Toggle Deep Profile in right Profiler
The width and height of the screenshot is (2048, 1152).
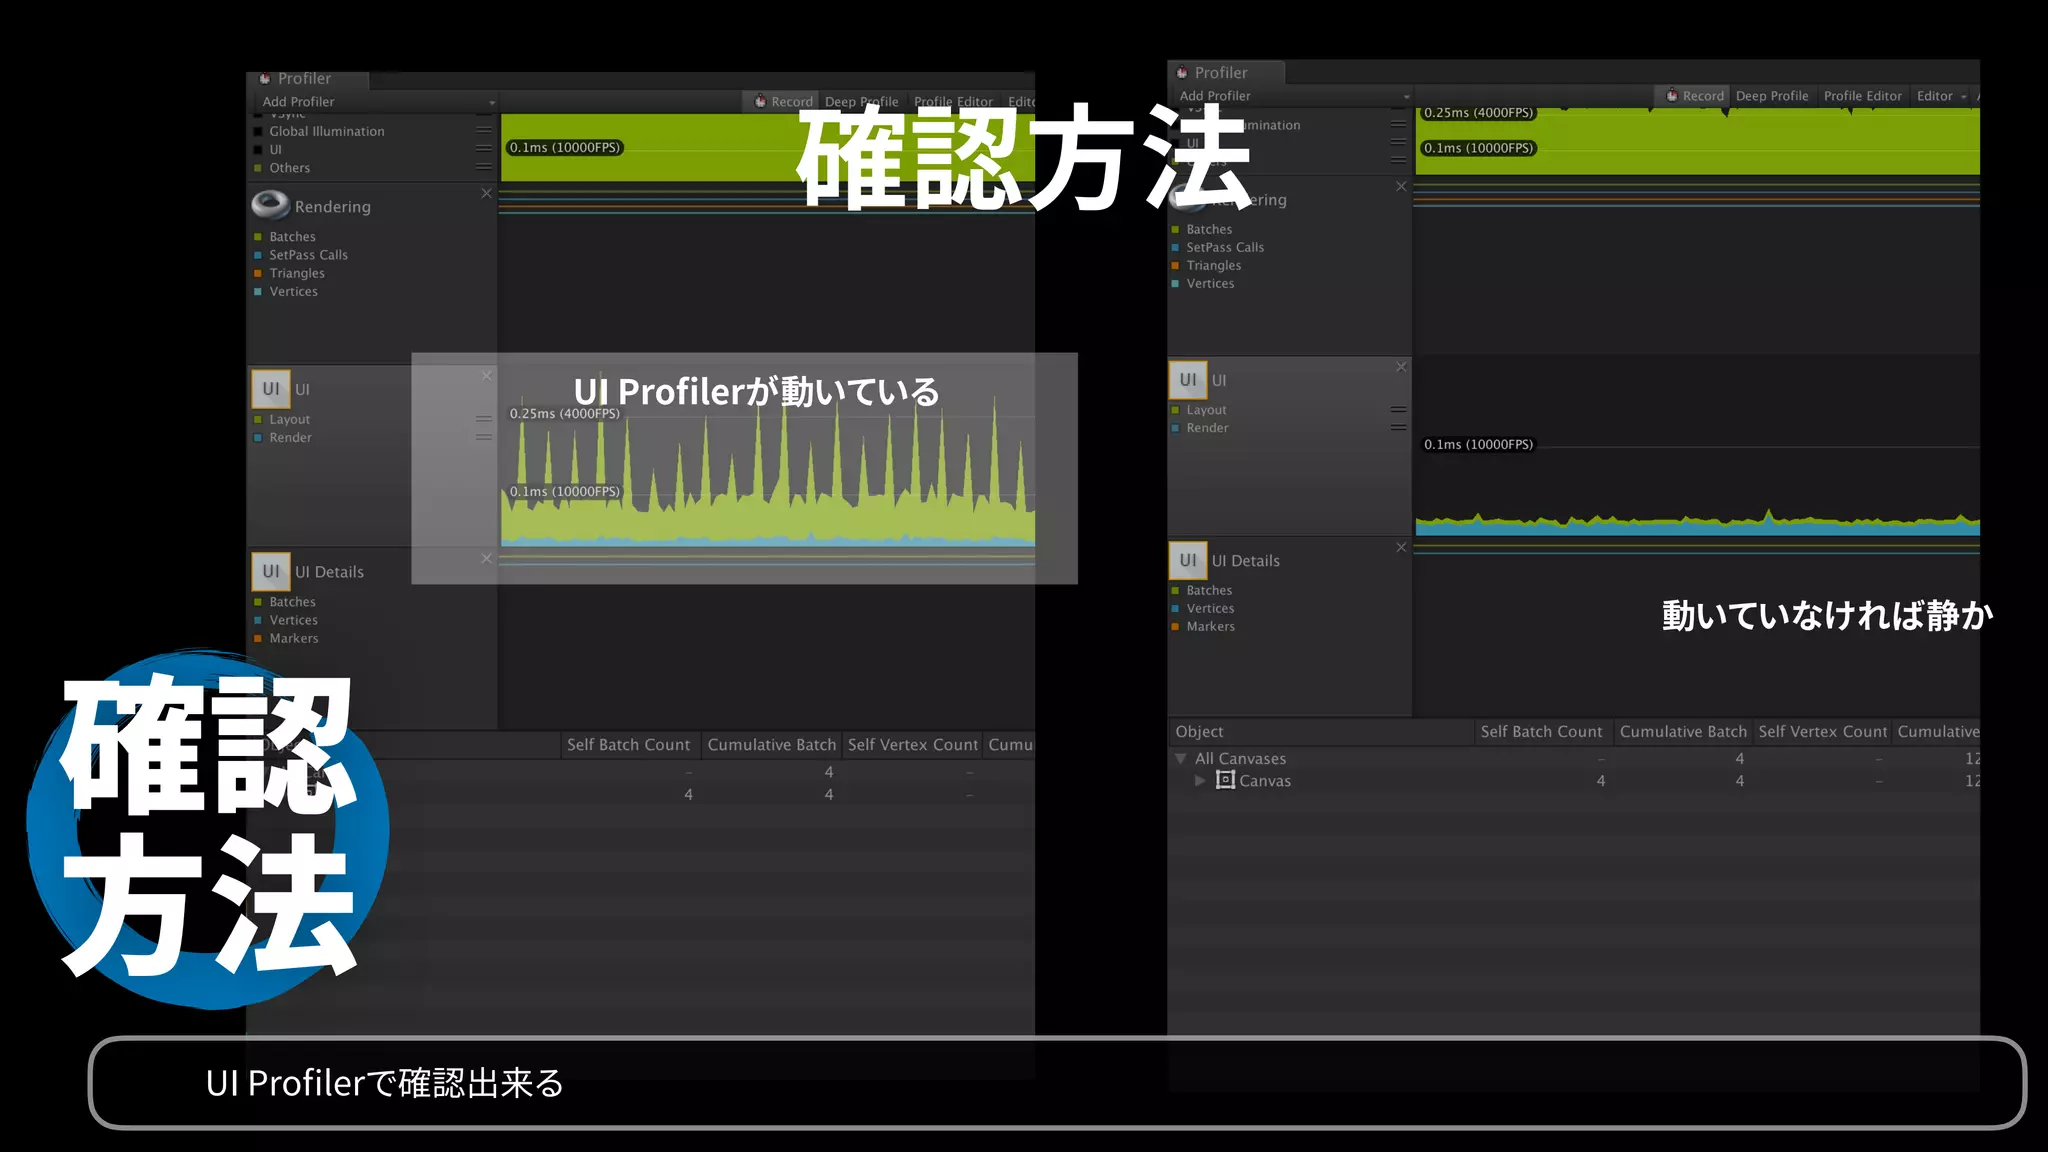tap(1772, 95)
